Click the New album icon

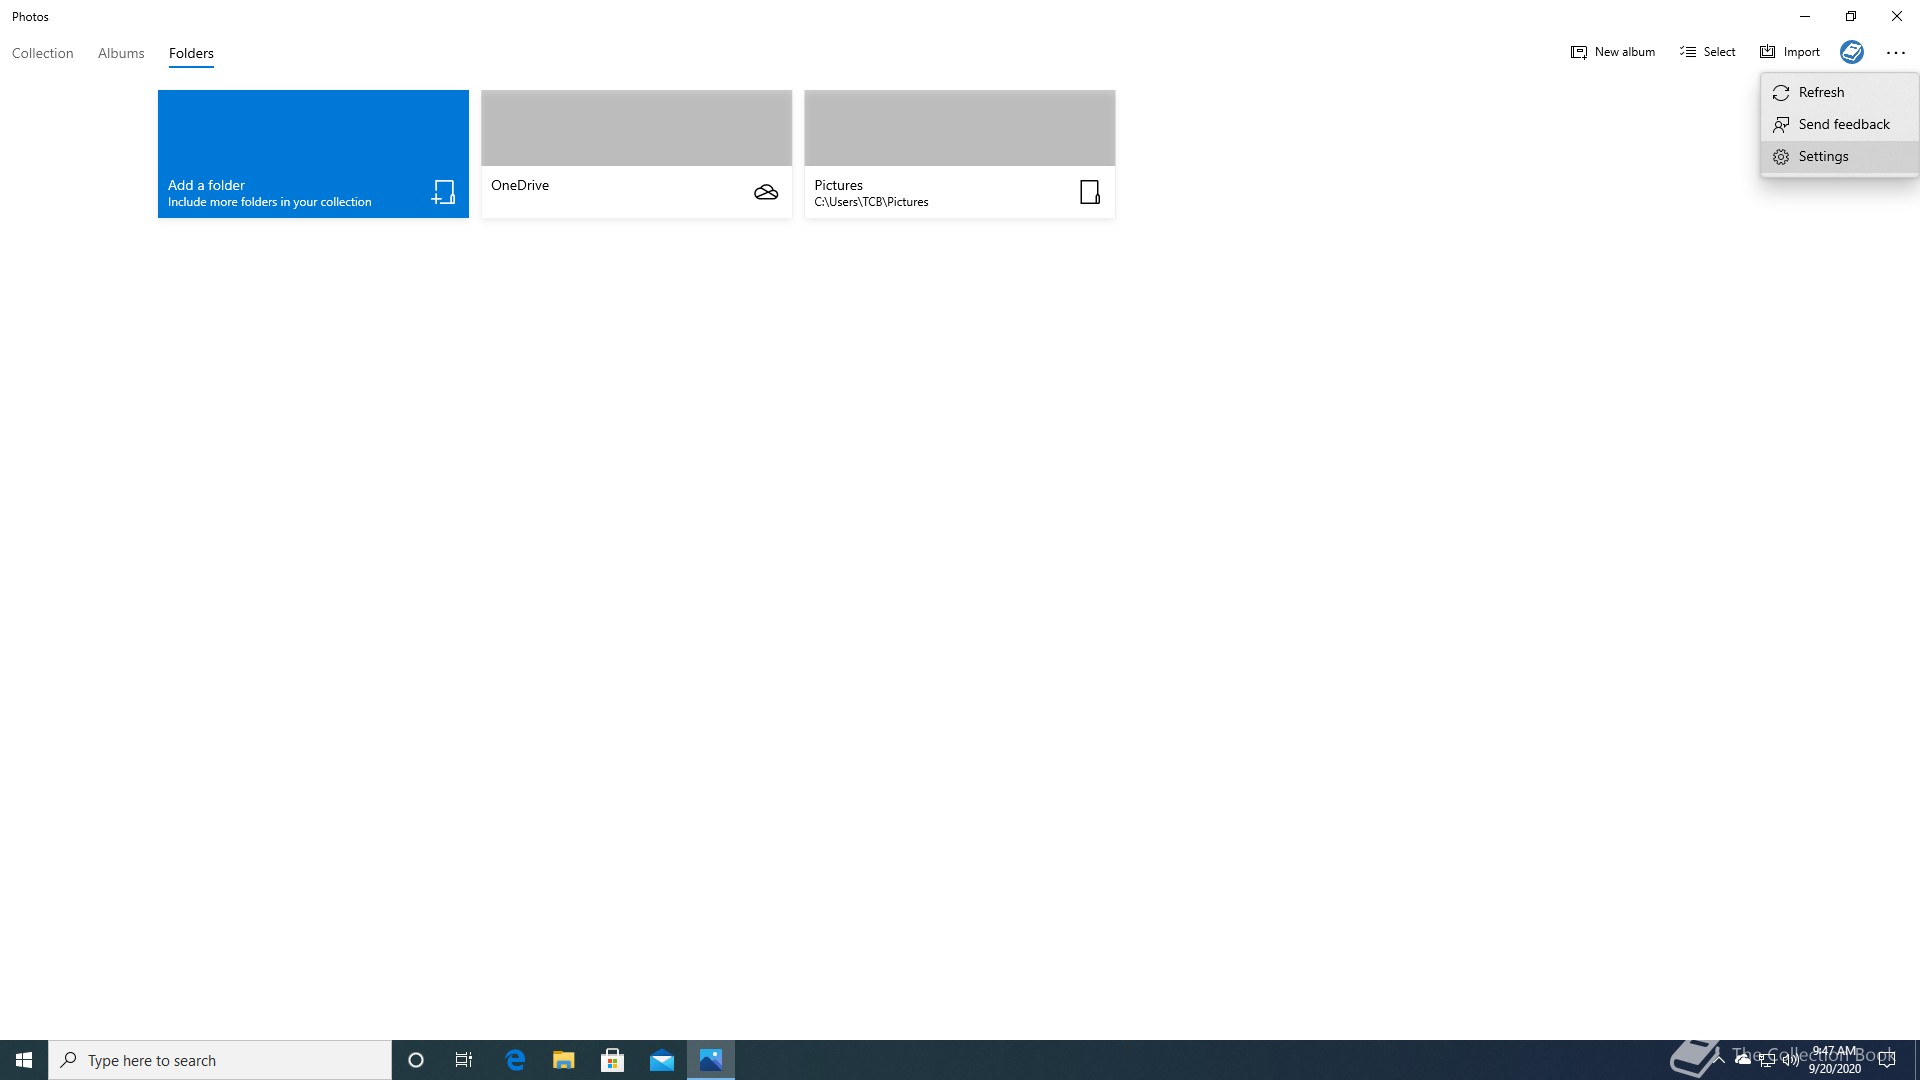coord(1579,52)
